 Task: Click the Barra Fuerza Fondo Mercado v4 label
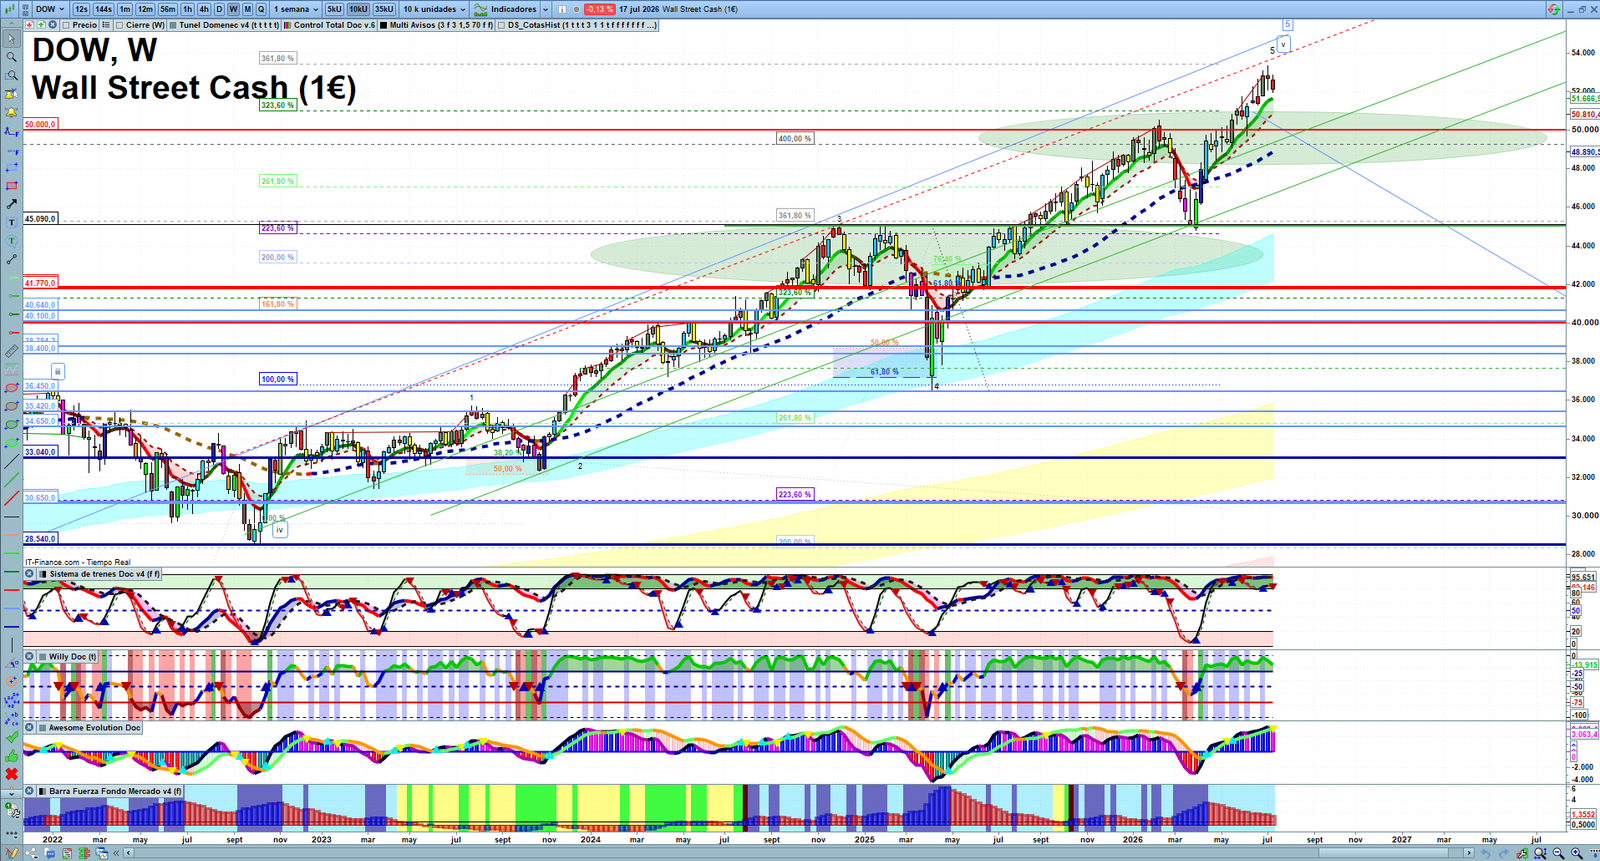pos(115,791)
